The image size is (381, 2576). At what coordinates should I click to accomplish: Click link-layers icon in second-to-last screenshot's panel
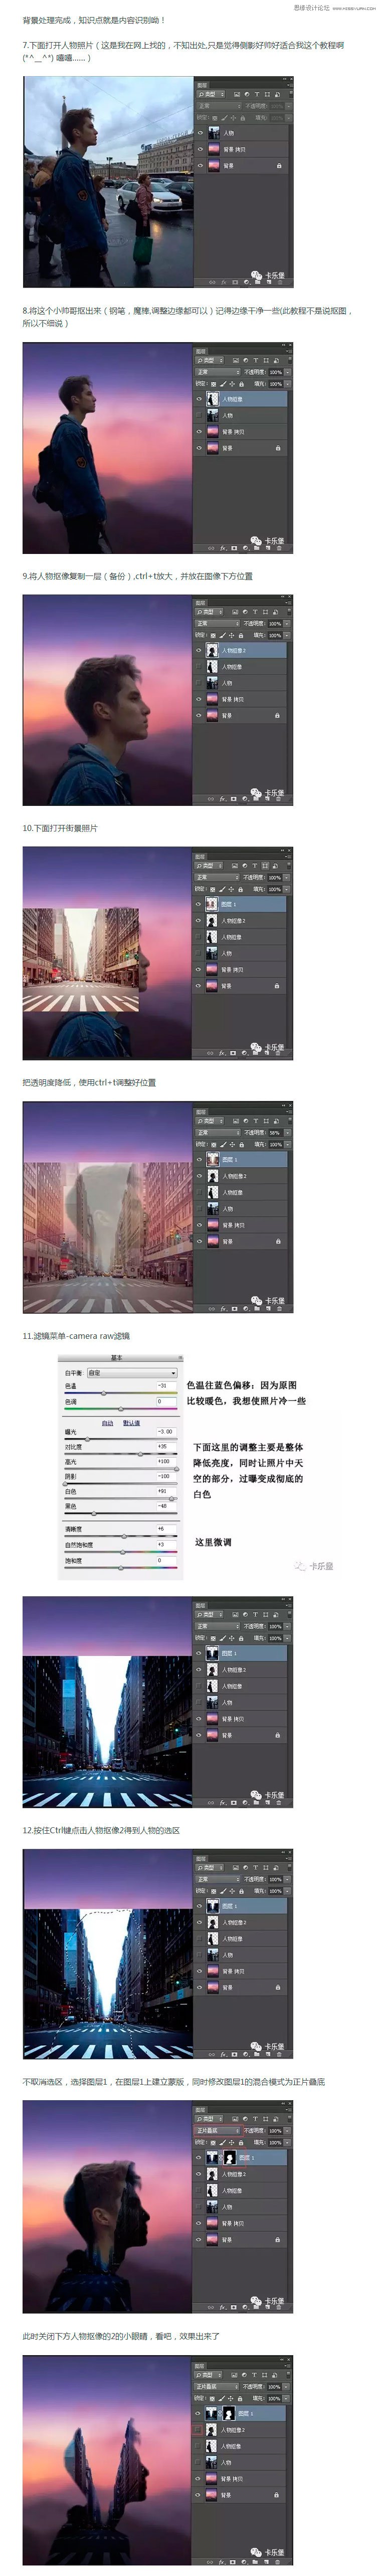coord(210,2308)
